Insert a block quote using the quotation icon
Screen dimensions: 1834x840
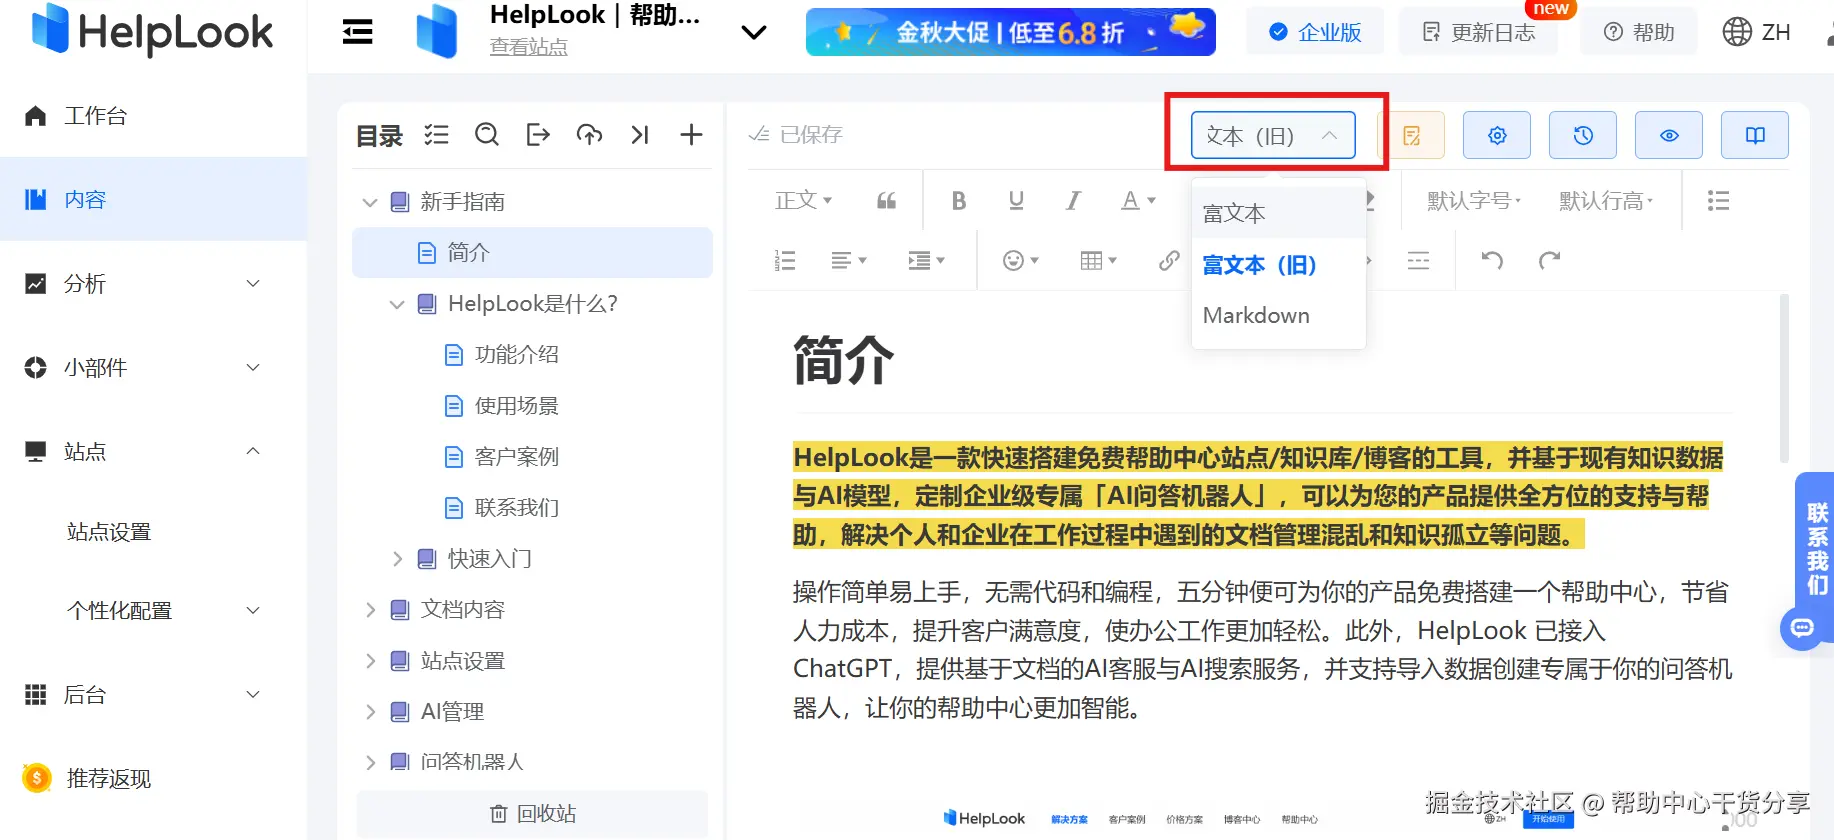[x=887, y=201]
